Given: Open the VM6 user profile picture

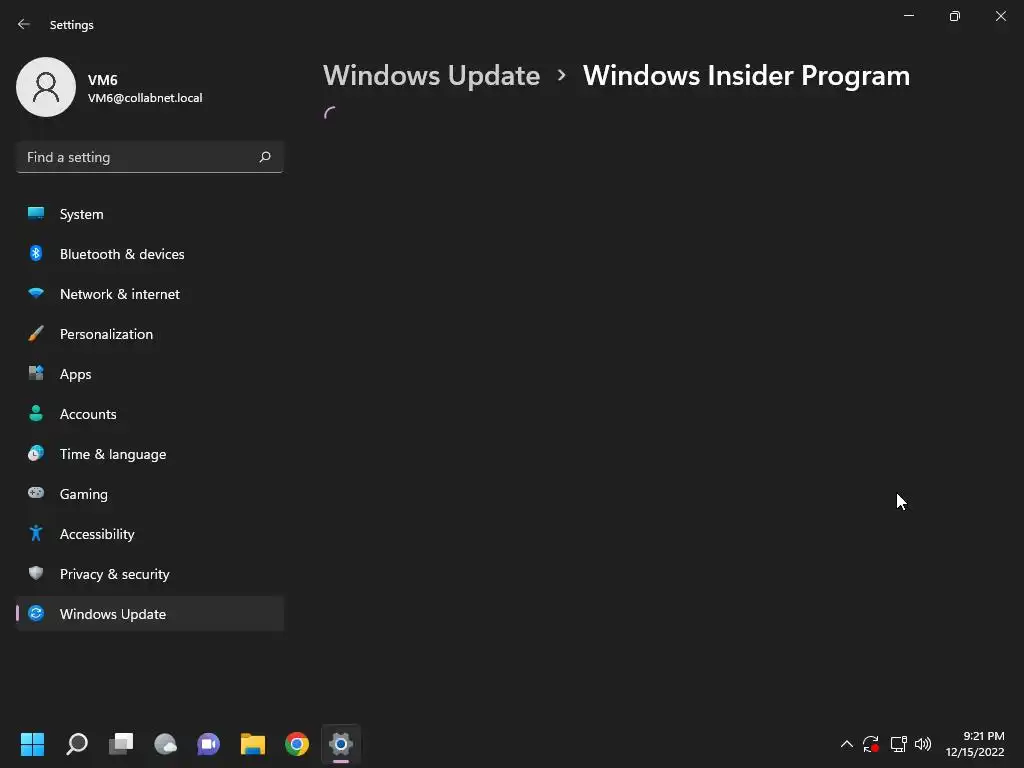Looking at the screenshot, I should pos(46,87).
